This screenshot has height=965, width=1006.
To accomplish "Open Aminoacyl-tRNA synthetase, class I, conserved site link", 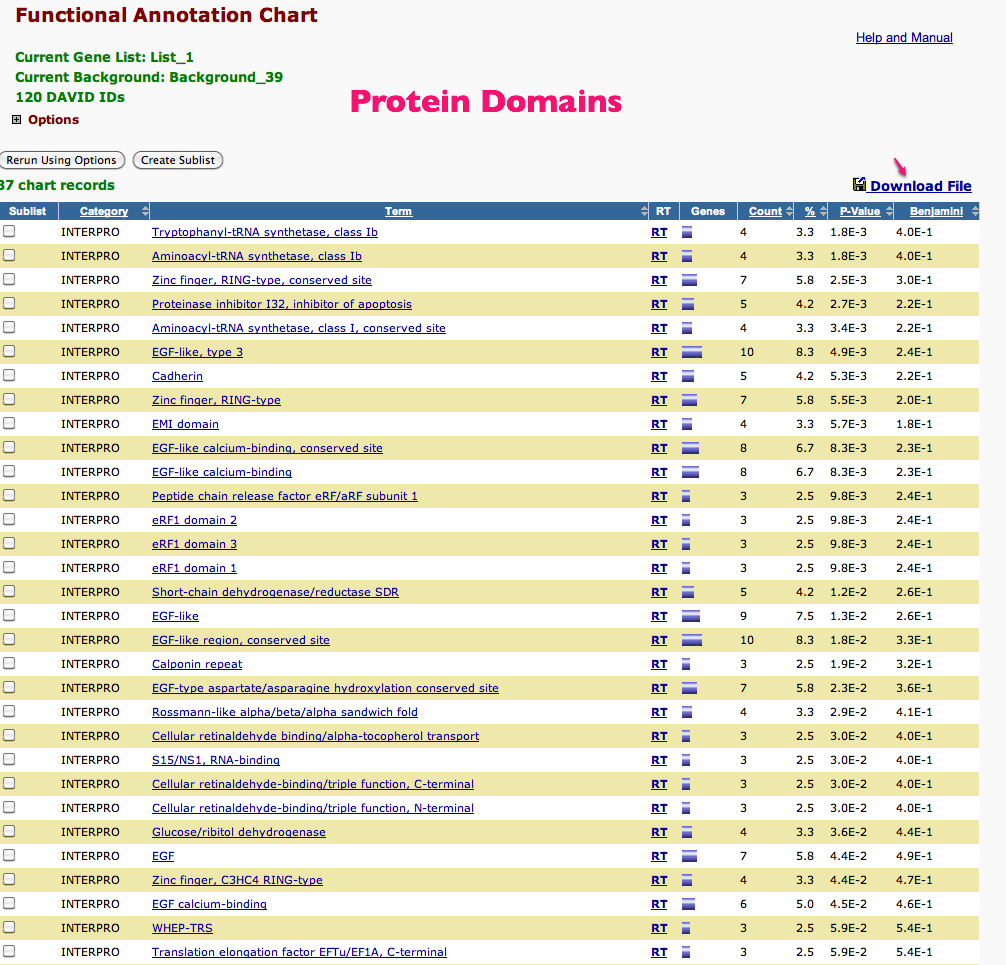I will point(298,329).
